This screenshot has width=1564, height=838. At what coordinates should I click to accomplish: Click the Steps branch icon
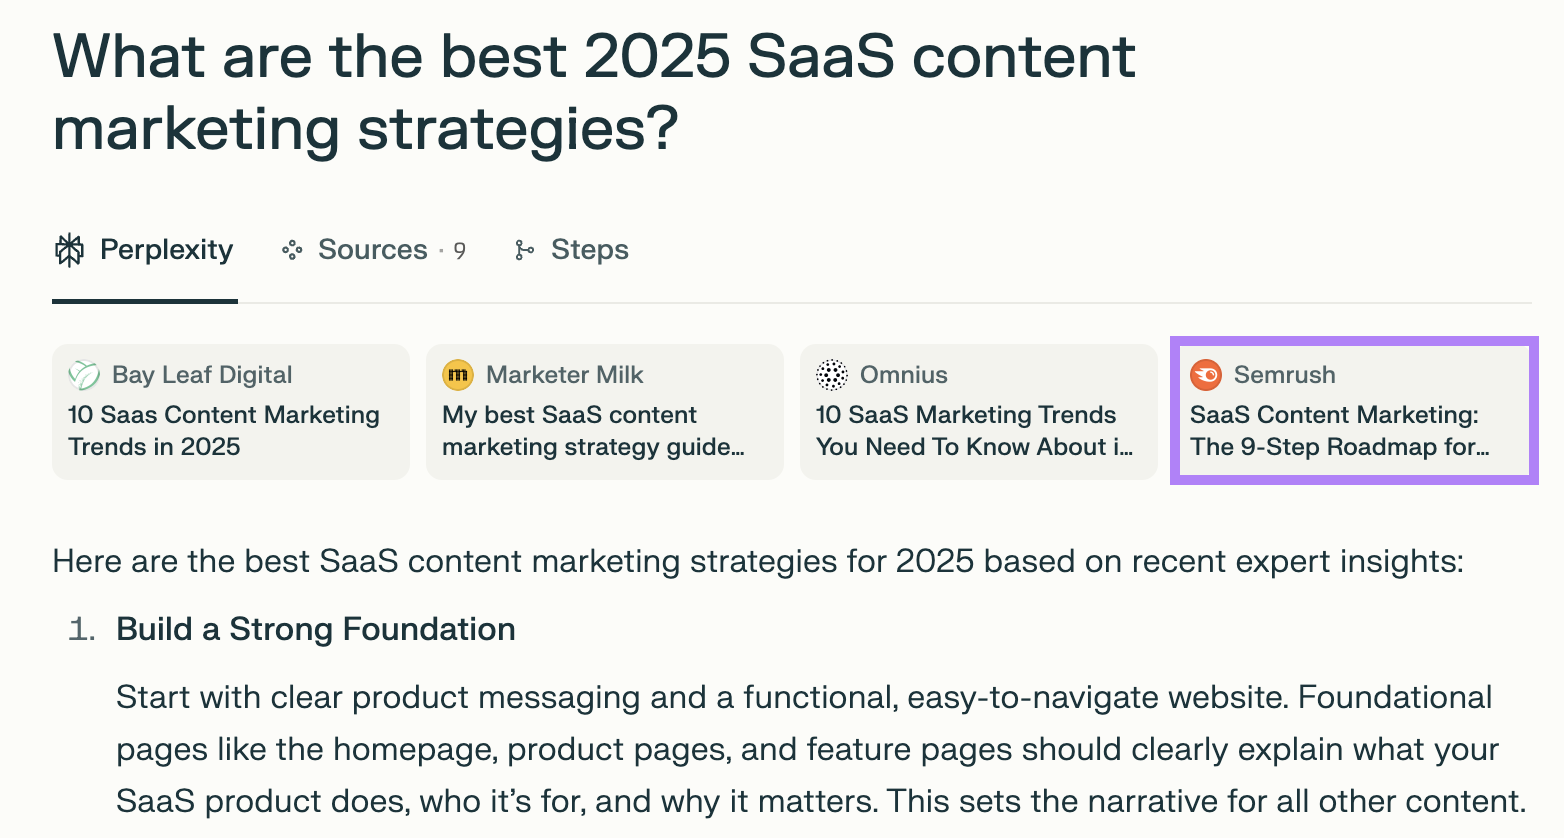coord(523,250)
